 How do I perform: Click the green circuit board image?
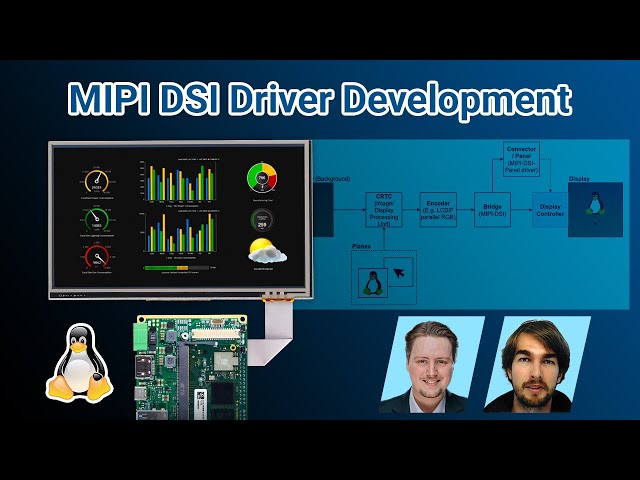pyautogui.click(x=190, y=367)
